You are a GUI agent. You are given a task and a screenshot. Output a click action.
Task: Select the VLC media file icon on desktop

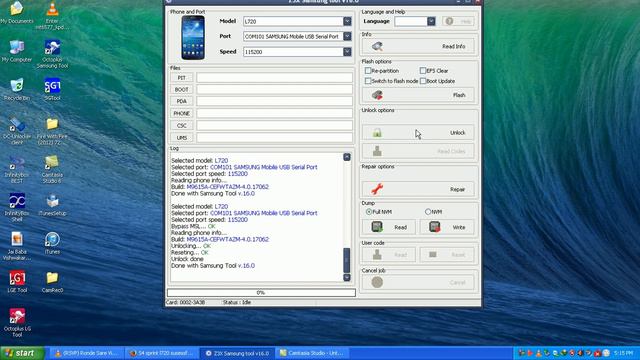point(52,16)
